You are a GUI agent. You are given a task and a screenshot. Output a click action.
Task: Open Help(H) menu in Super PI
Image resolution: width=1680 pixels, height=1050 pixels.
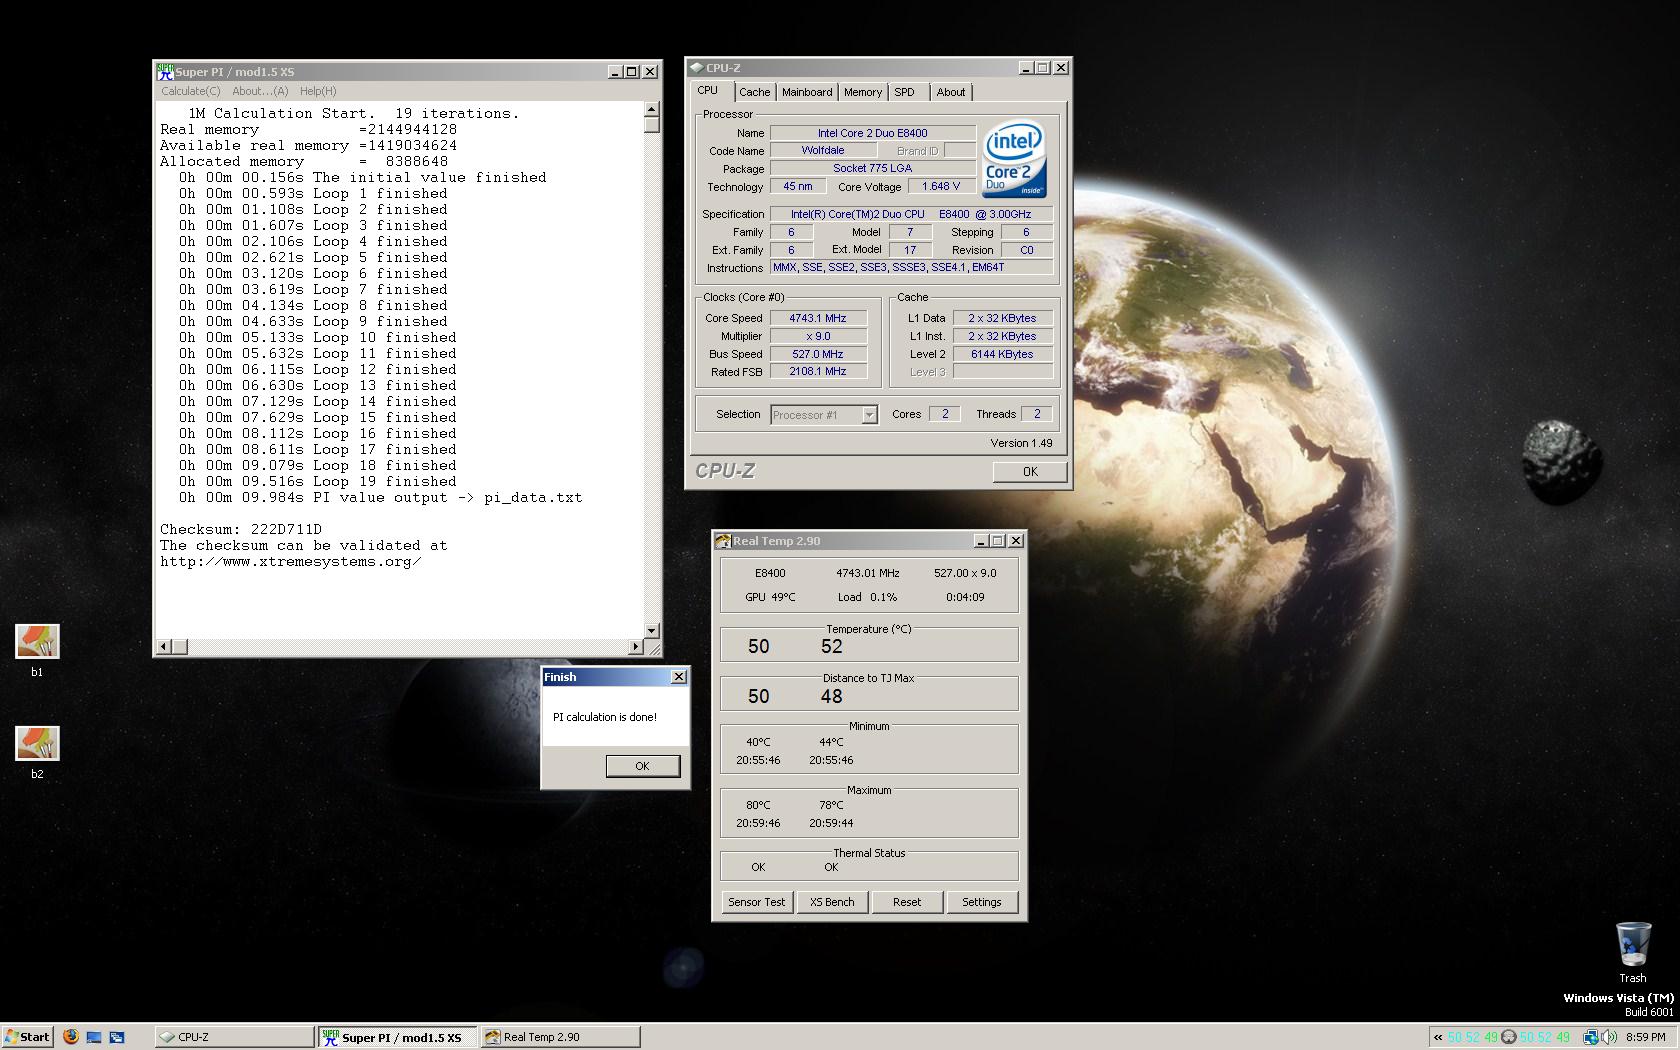(x=318, y=91)
